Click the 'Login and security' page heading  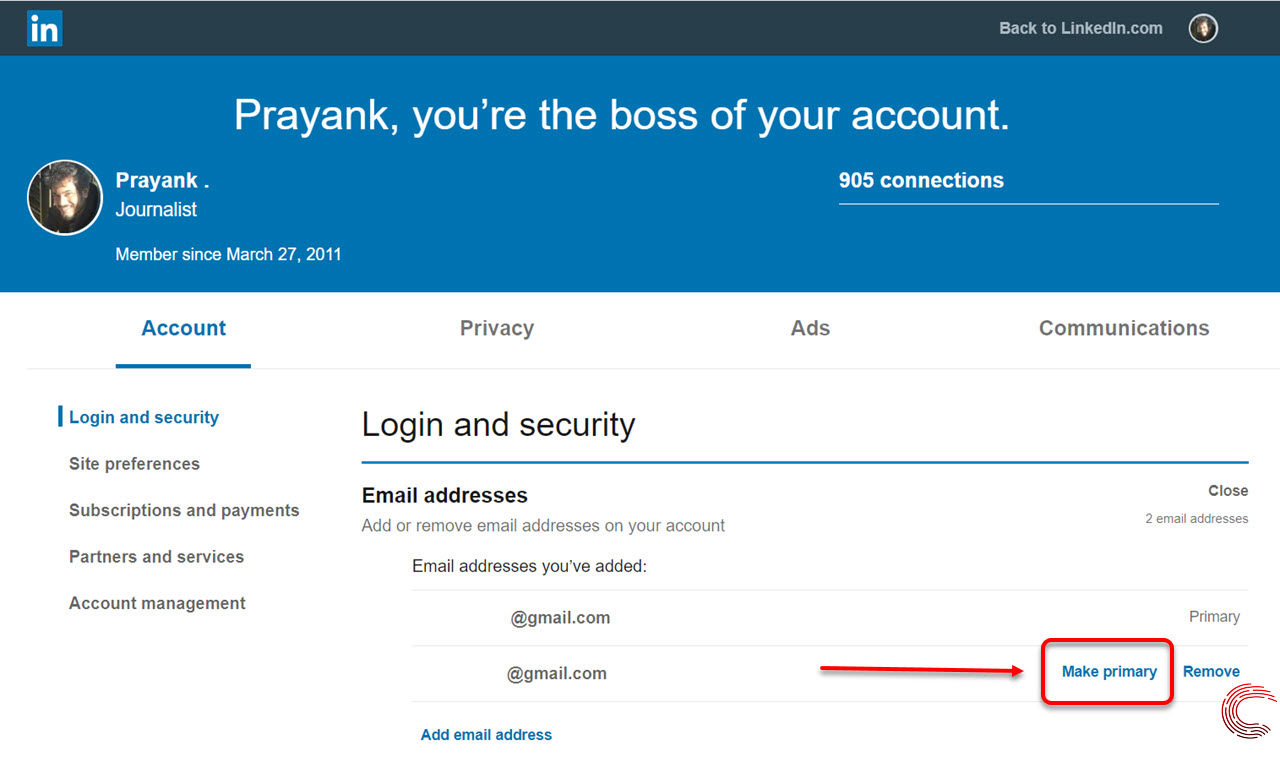tap(498, 425)
